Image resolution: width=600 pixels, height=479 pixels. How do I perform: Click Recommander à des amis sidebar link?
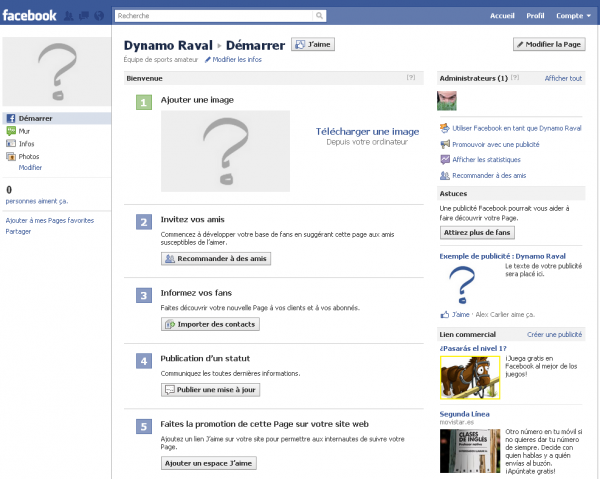[x=489, y=176]
